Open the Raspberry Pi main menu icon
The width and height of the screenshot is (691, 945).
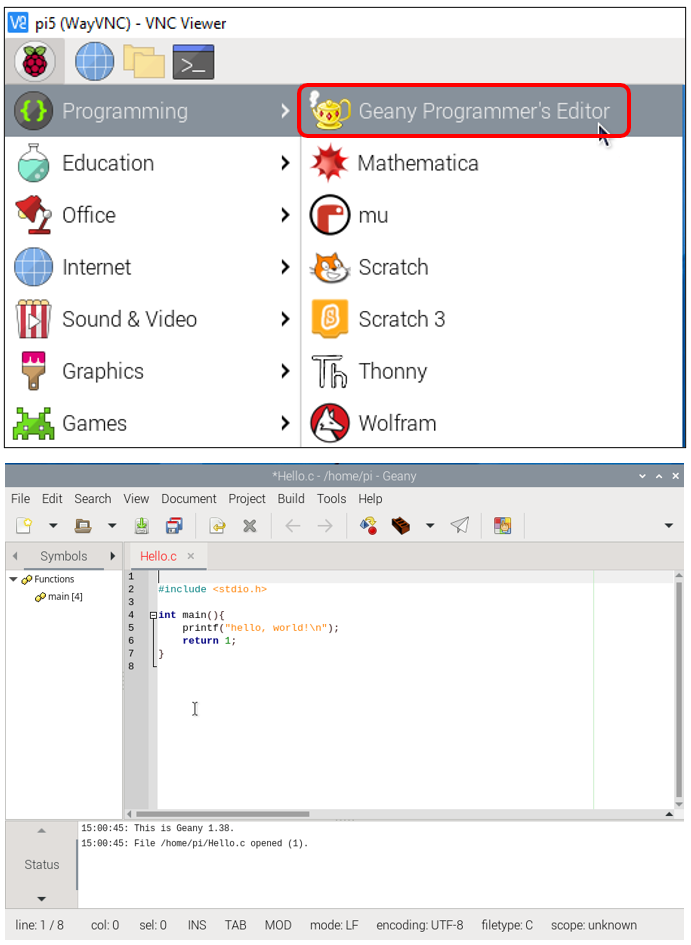tap(35, 61)
